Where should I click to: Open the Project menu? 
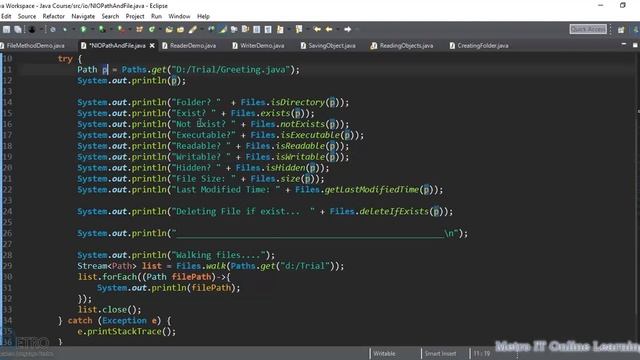(135, 16)
